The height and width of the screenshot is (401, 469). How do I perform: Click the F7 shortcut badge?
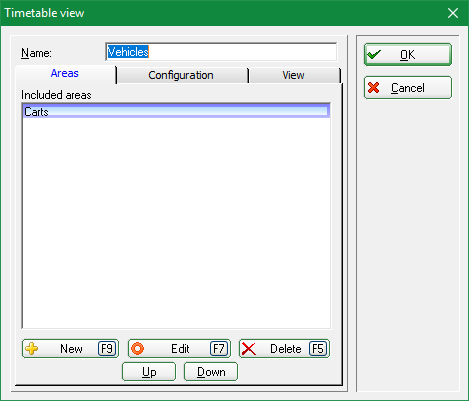(x=219, y=349)
